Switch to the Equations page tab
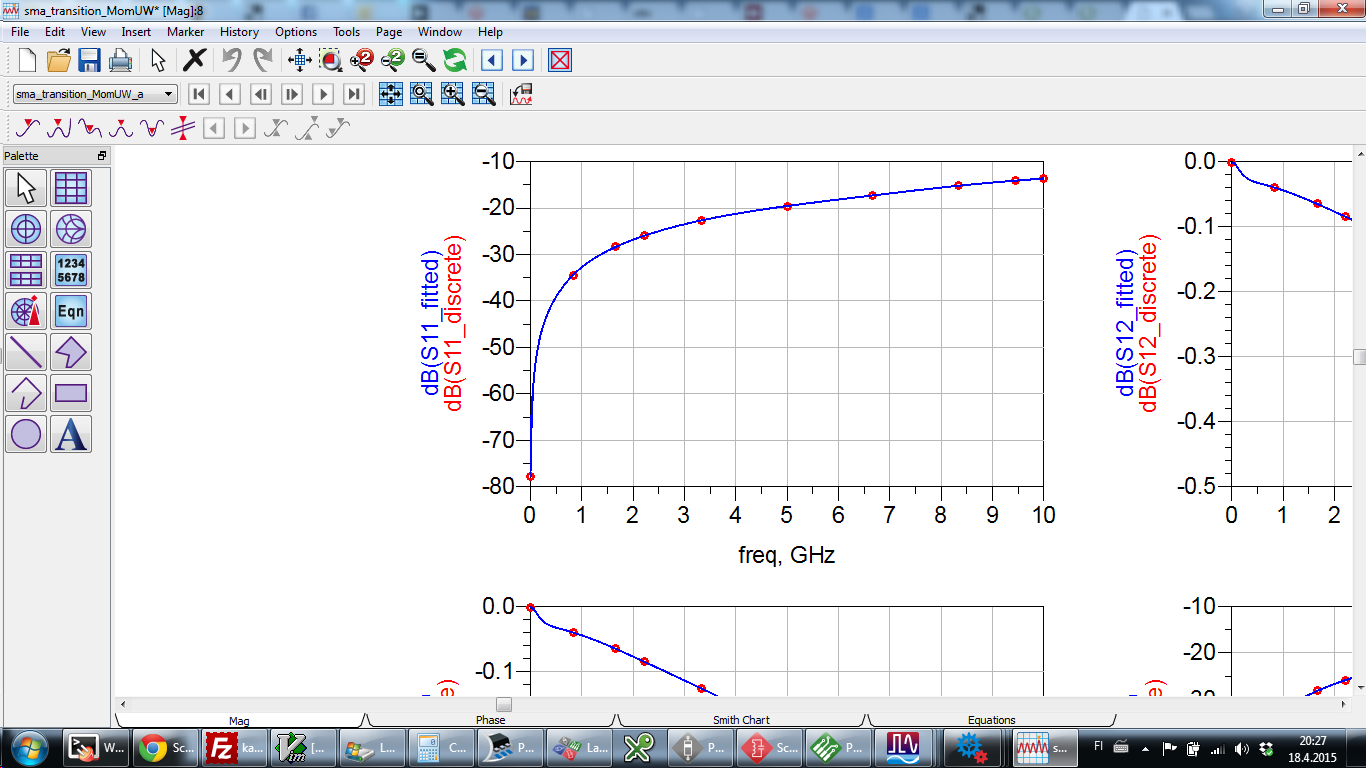The height and width of the screenshot is (768, 1366). 992,720
